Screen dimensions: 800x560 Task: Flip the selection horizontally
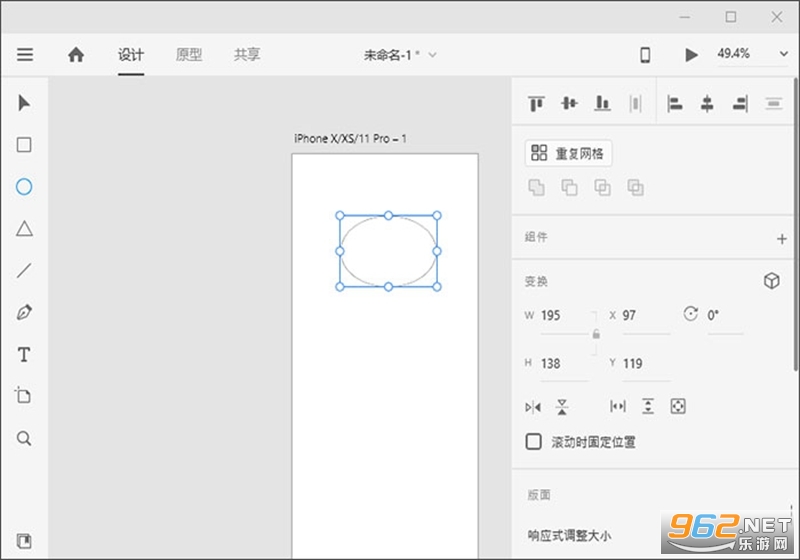click(x=533, y=407)
